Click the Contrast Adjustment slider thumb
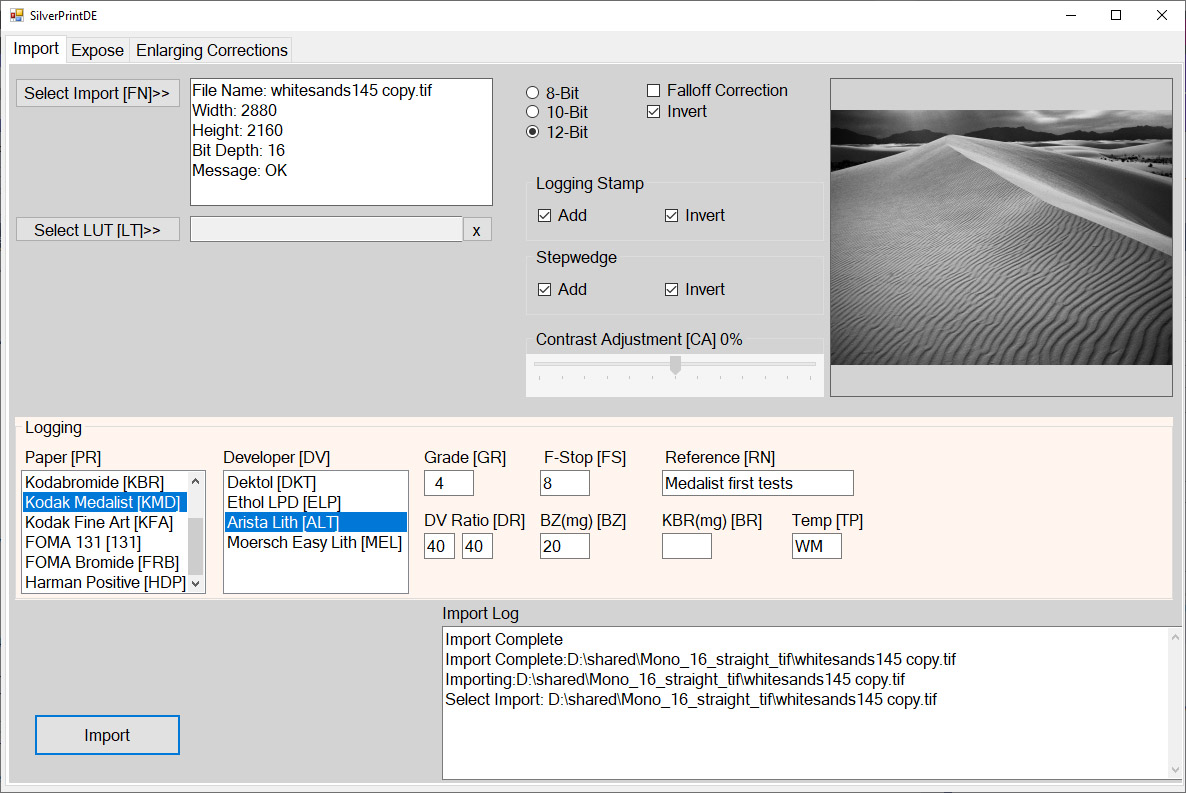Screen dimensions: 1186x793 675,365
